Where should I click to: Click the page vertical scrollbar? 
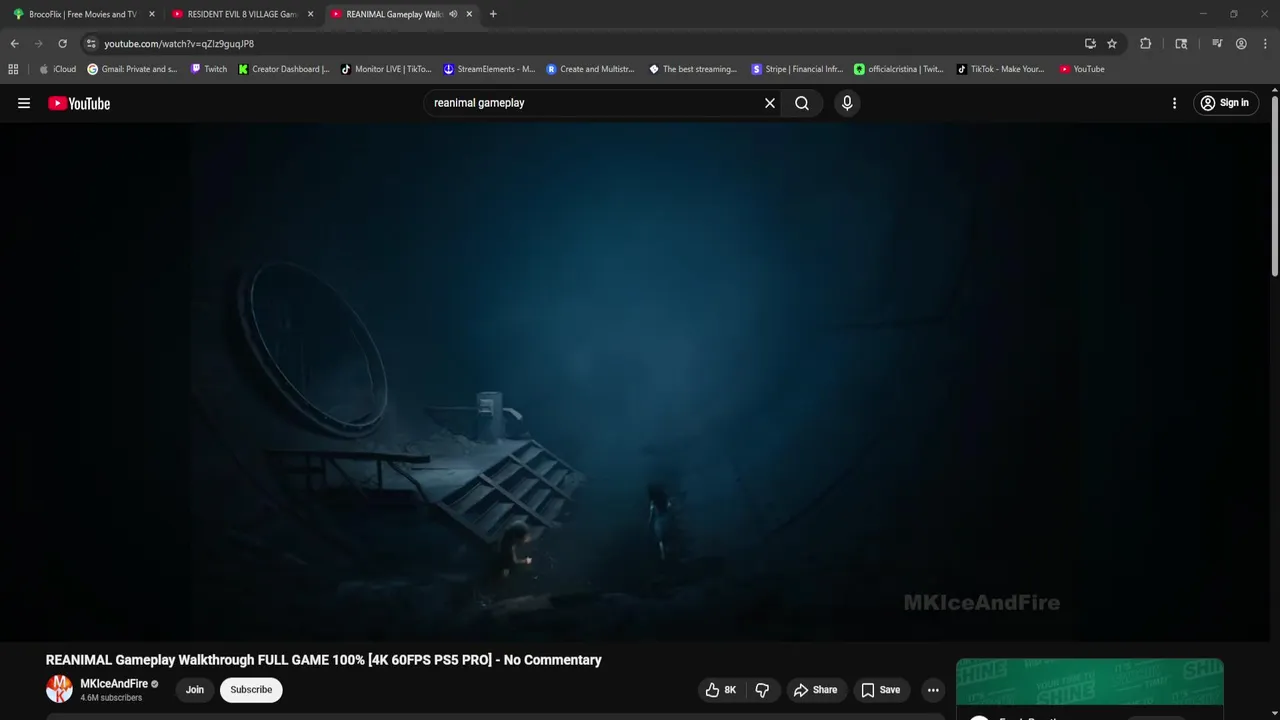pyautogui.click(x=1275, y=185)
